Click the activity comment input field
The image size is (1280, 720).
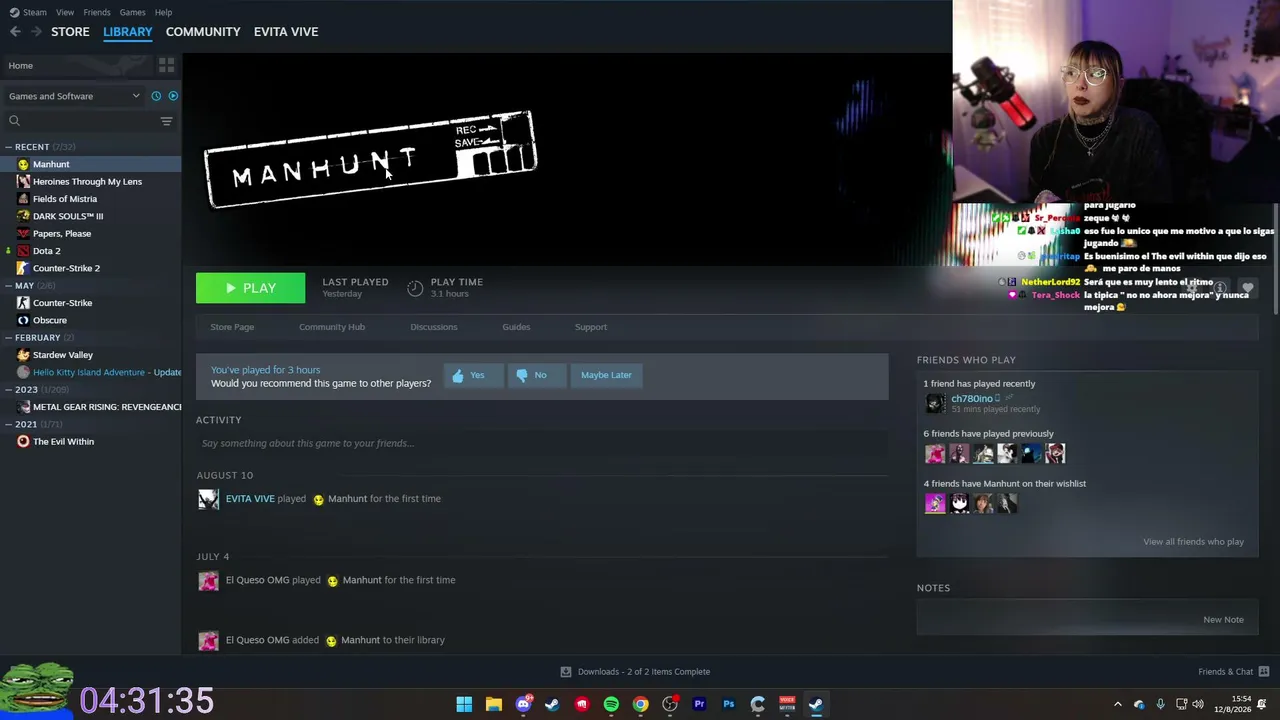(542, 443)
